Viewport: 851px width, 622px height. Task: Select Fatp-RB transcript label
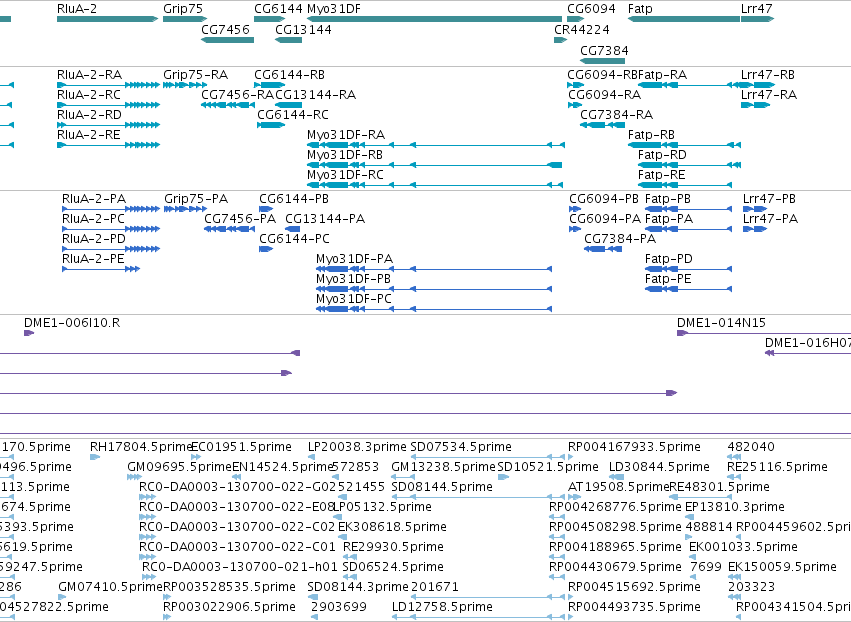[651, 135]
